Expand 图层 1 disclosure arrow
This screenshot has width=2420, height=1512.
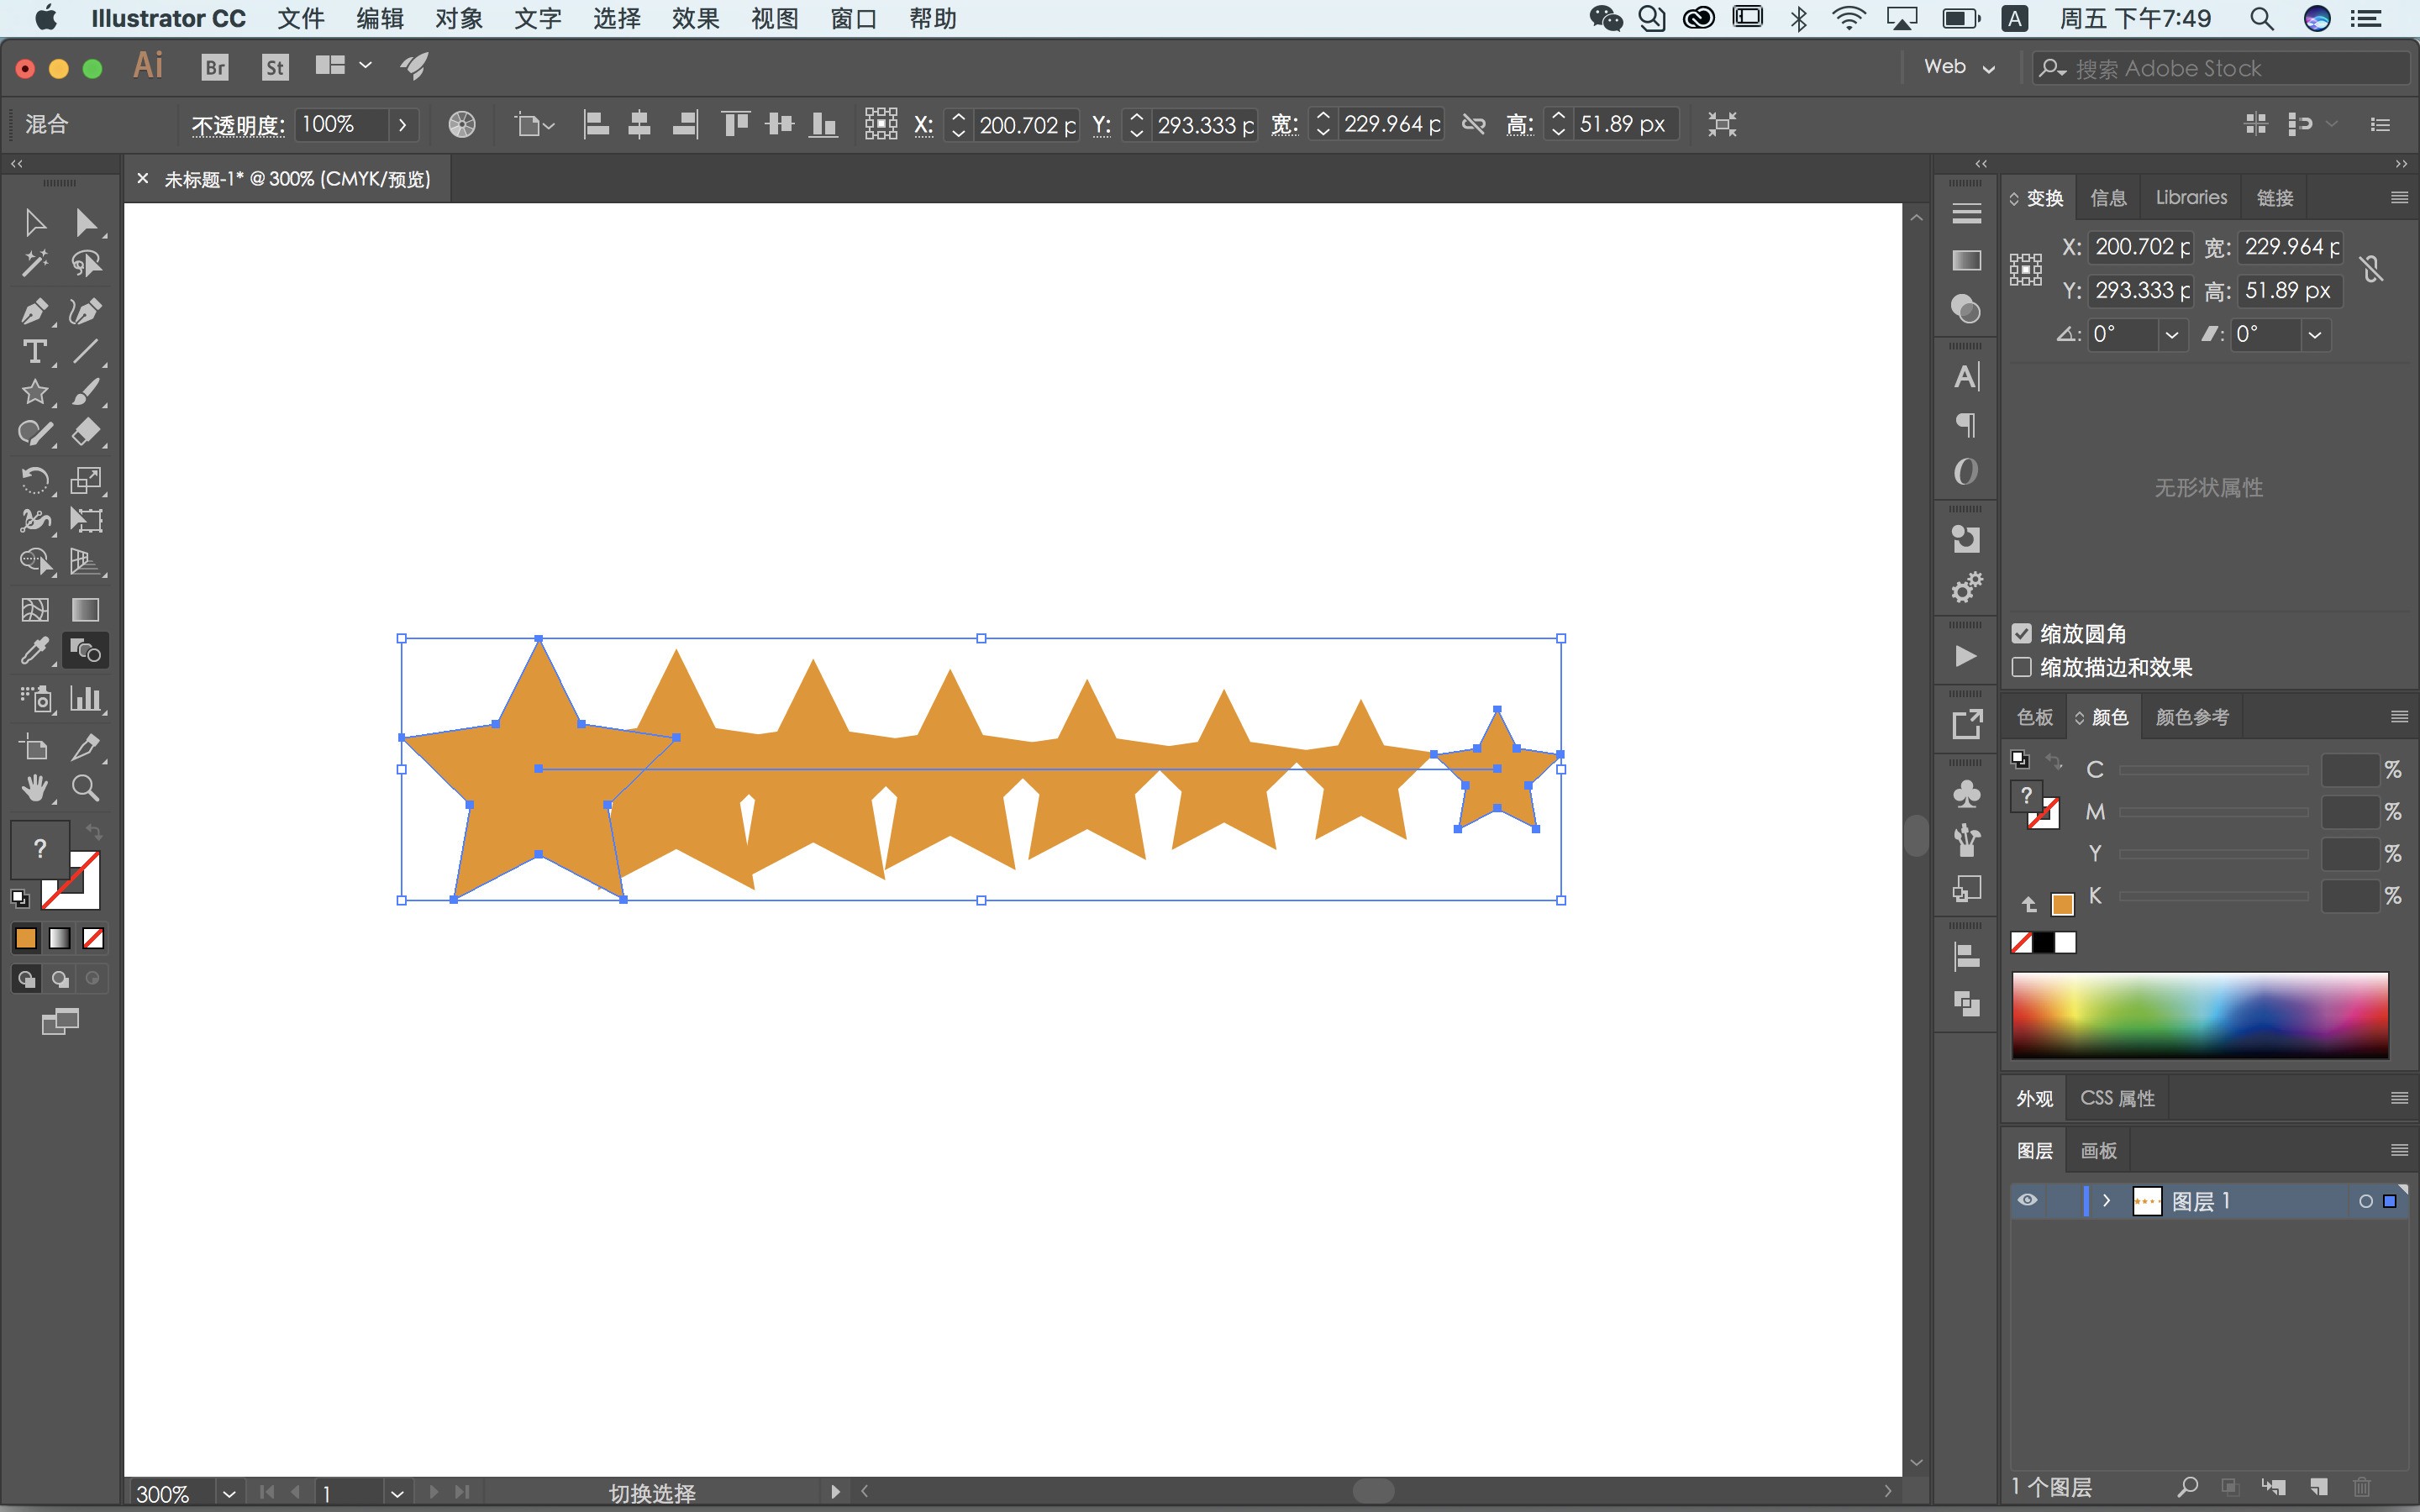pyautogui.click(x=2106, y=1200)
